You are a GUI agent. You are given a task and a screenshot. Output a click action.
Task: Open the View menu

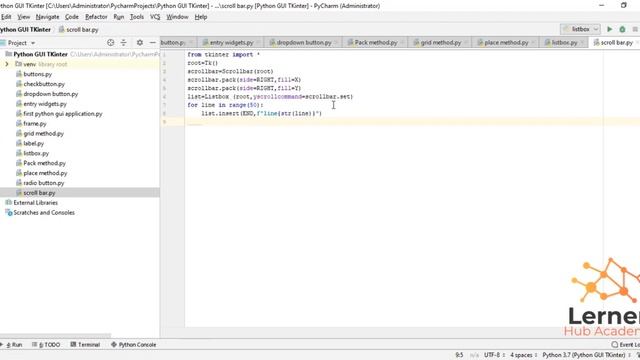point(23,17)
